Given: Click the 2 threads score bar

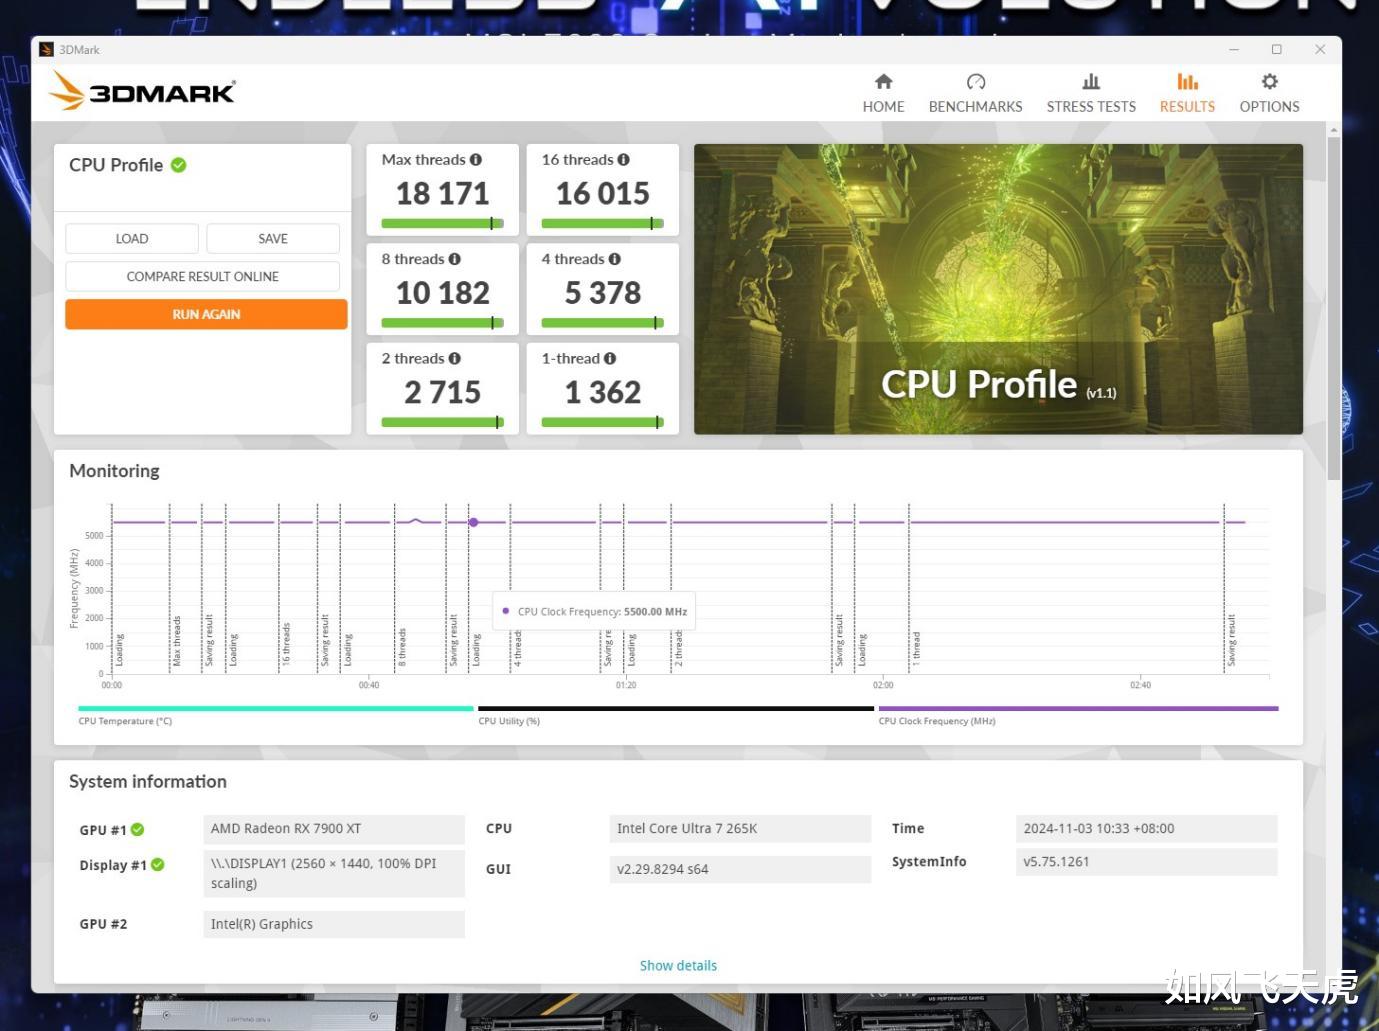Looking at the screenshot, I should pos(442,423).
